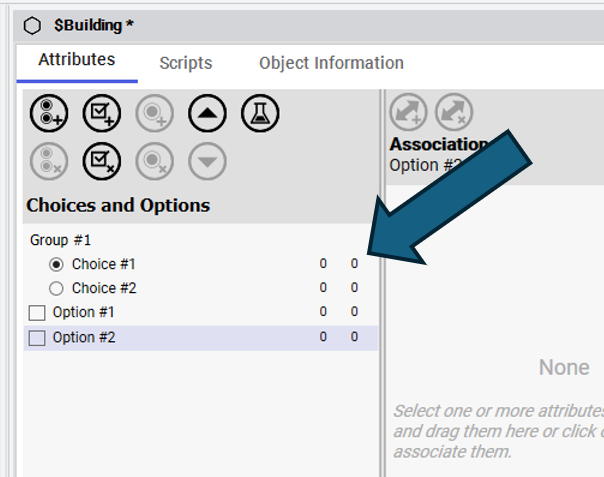604x477 pixels.
Task: Click the greyed move down arrow icon
Action: [x=207, y=160]
